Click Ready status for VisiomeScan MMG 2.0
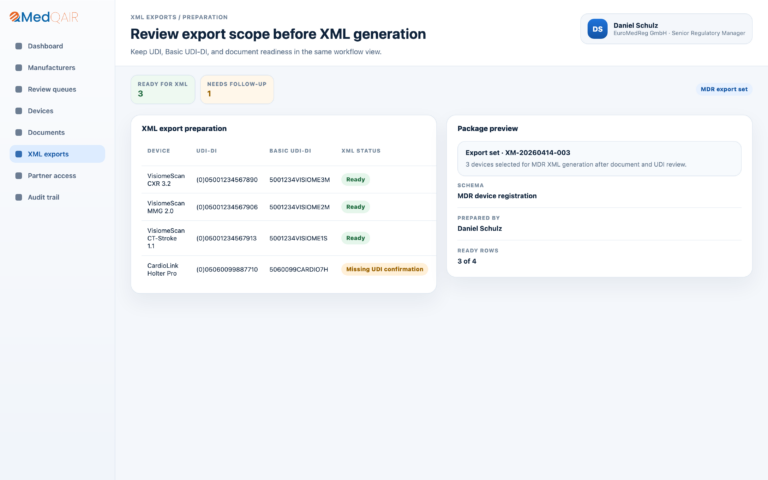The width and height of the screenshot is (768, 480). tap(356, 207)
